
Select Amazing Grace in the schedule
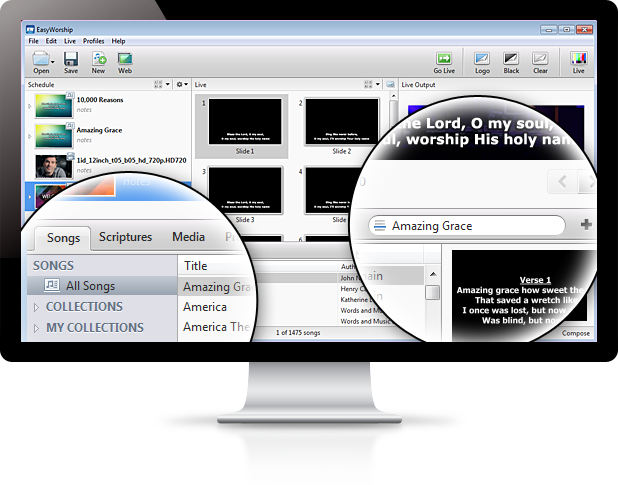[x=108, y=136]
